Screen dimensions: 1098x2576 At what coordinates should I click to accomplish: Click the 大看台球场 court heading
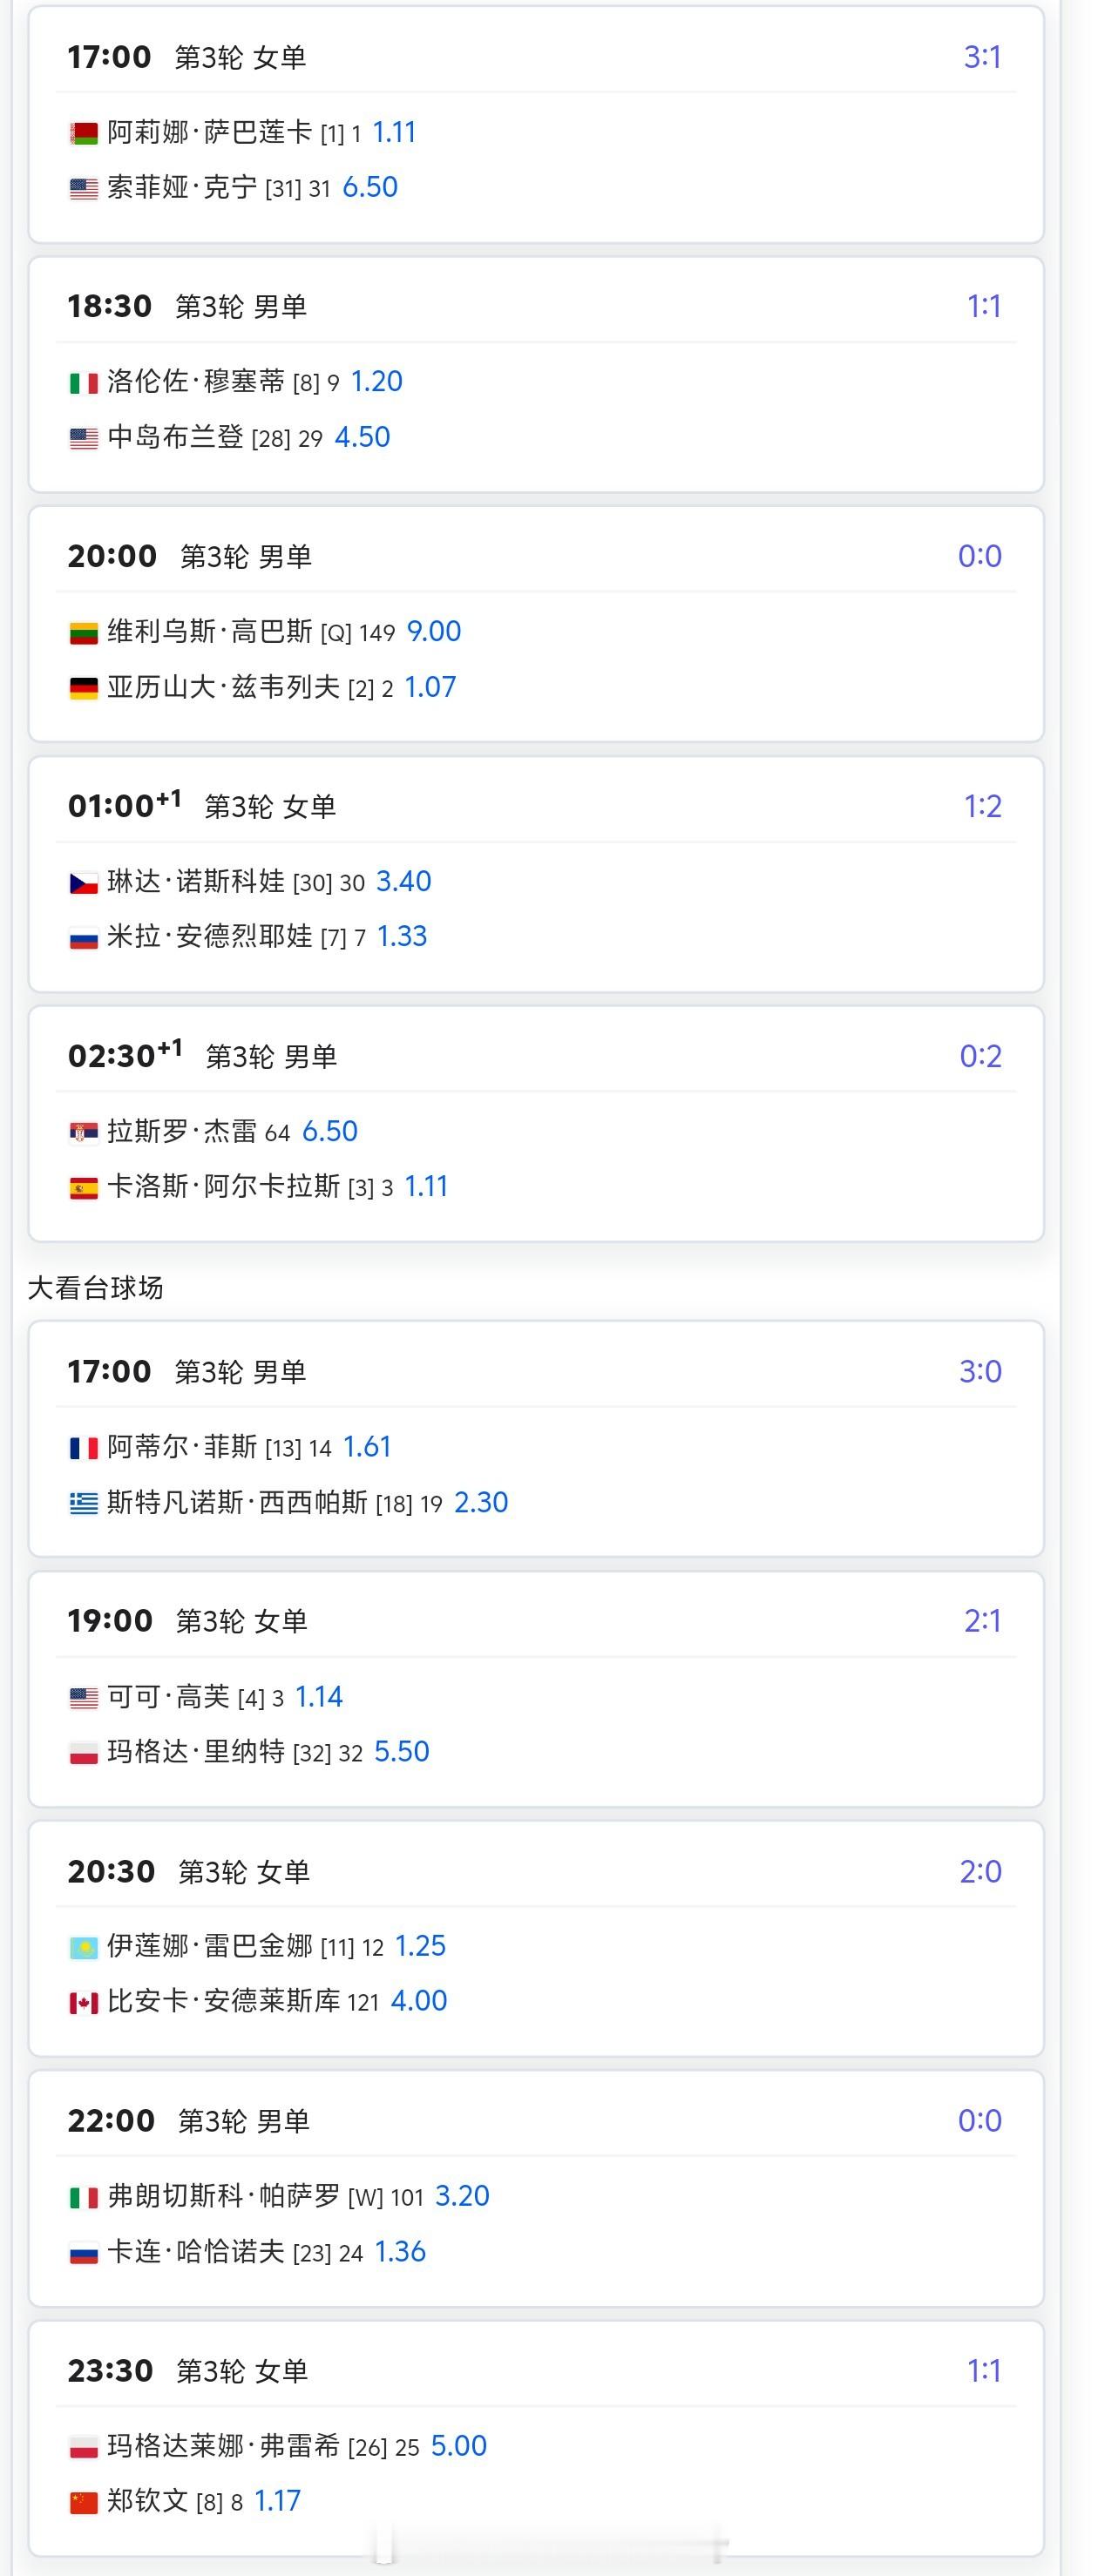pyautogui.click(x=95, y=1288)
